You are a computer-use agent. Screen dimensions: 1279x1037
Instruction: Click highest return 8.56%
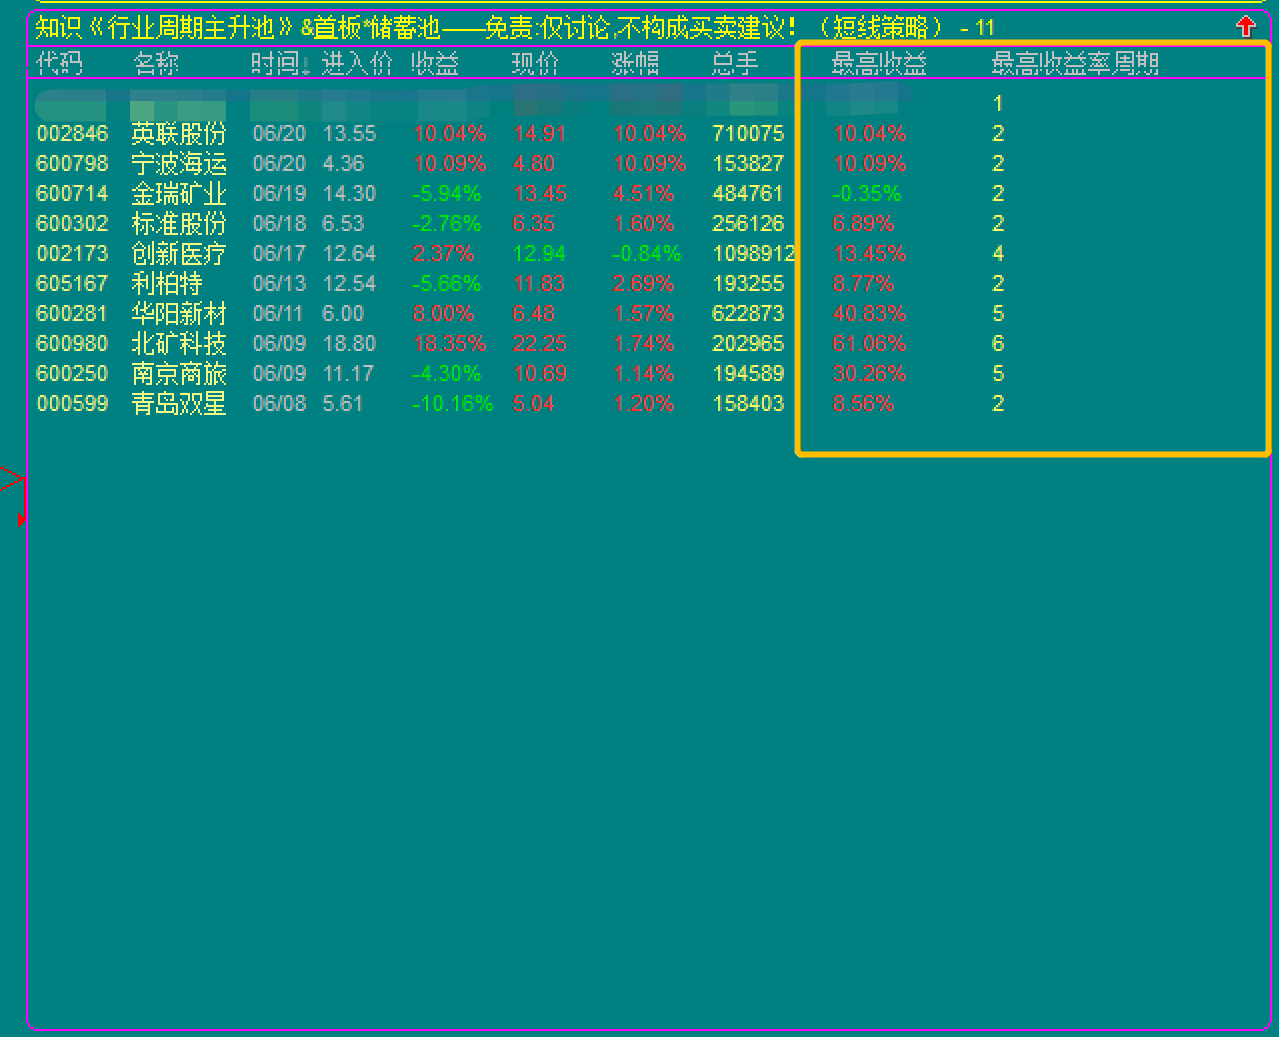[863, 404]
